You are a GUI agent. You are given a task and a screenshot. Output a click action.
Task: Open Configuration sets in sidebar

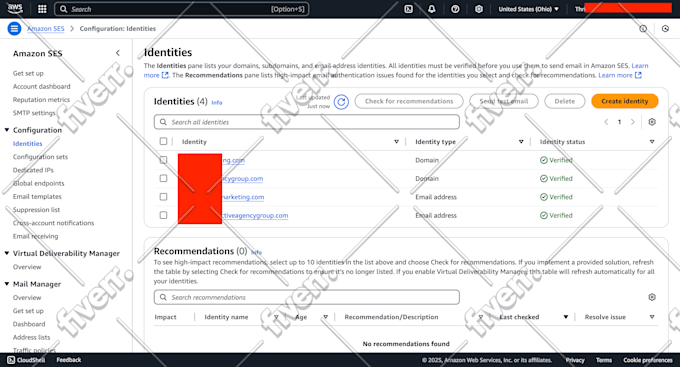point(40,157)
